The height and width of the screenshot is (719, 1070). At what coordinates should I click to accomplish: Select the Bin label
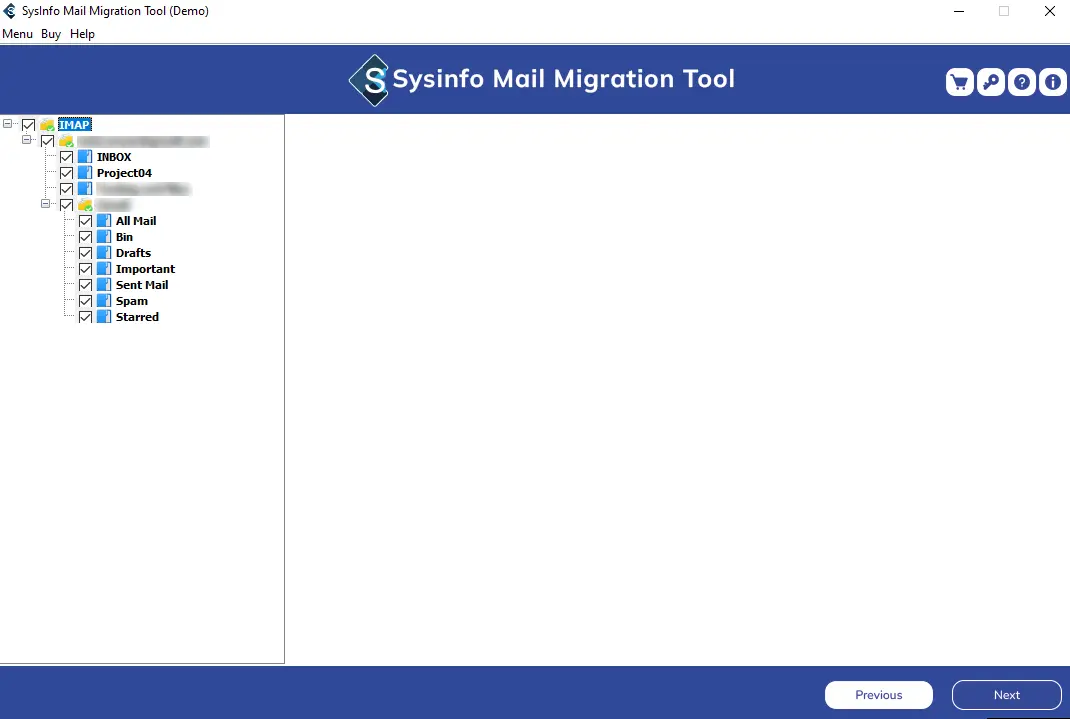click(124, 237)
